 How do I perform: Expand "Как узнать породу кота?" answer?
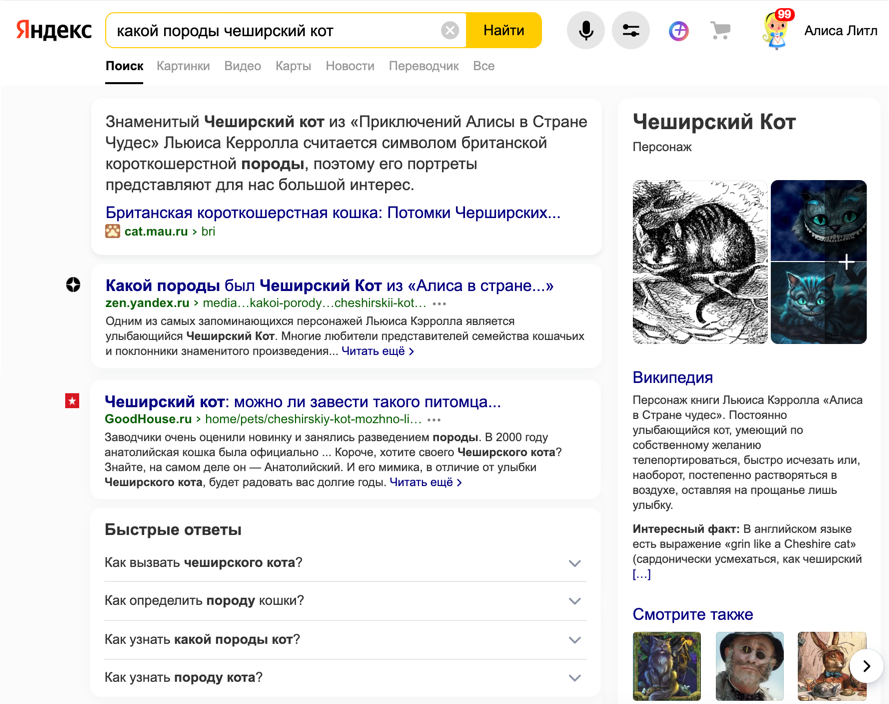pos(574,678)
